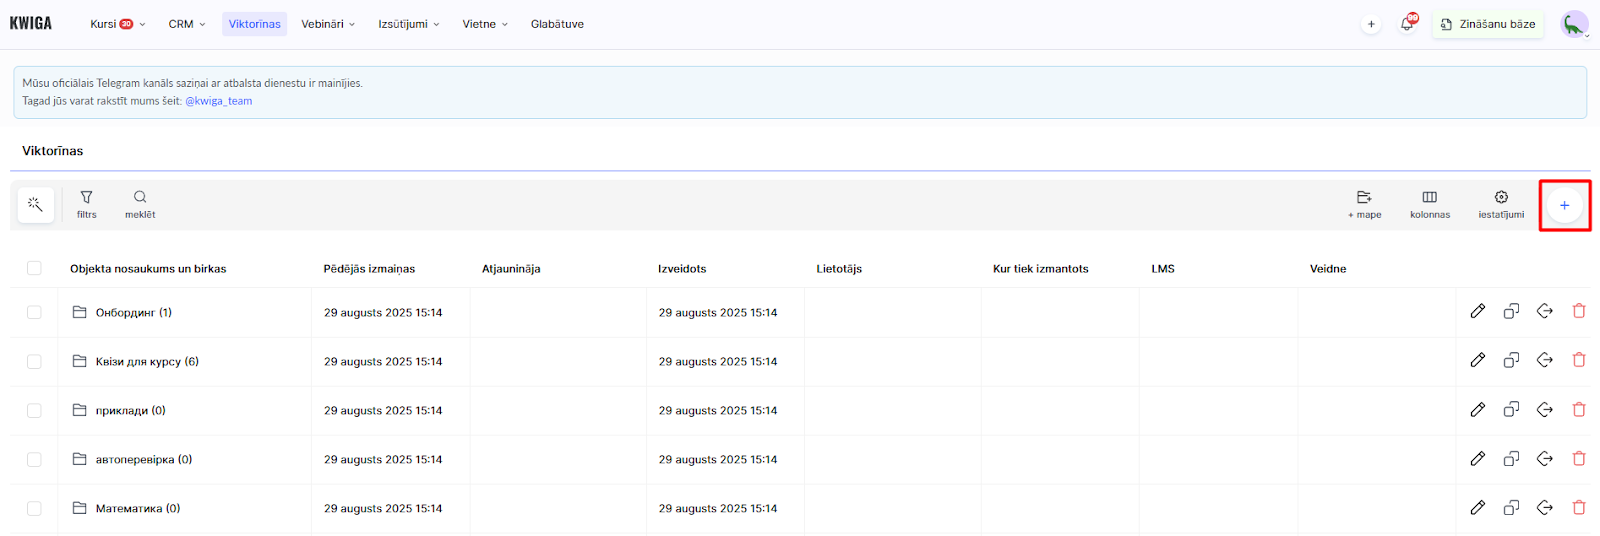
Task: Open the @kwiga_team Telegram link
Action: tap(218, 101)
